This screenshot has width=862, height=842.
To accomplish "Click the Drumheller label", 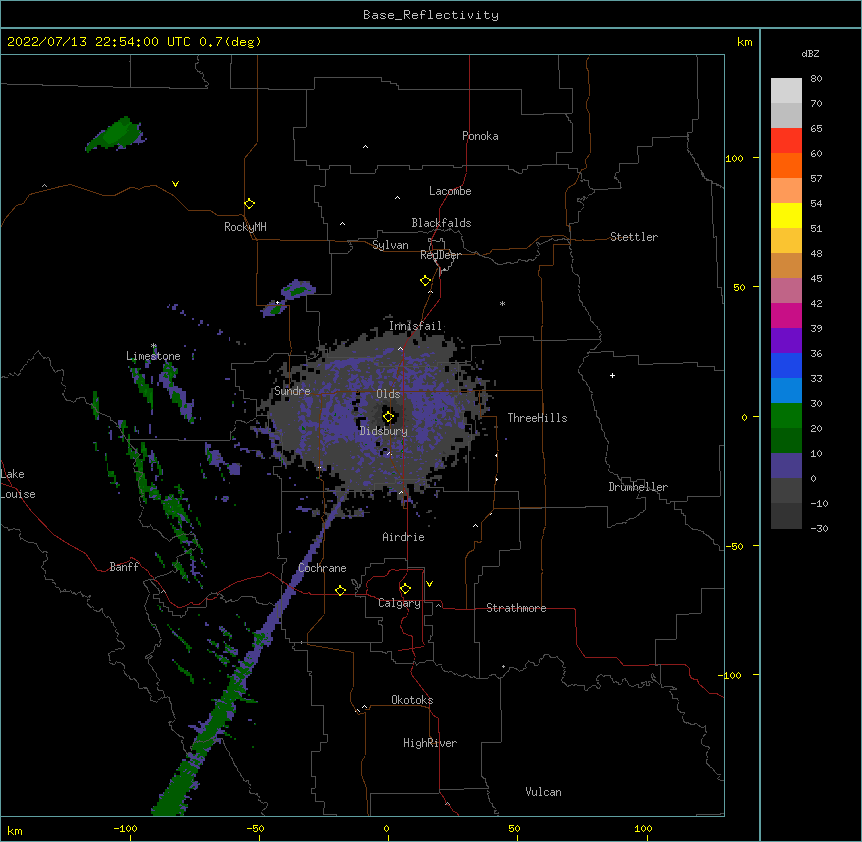I will coord(638,487).
